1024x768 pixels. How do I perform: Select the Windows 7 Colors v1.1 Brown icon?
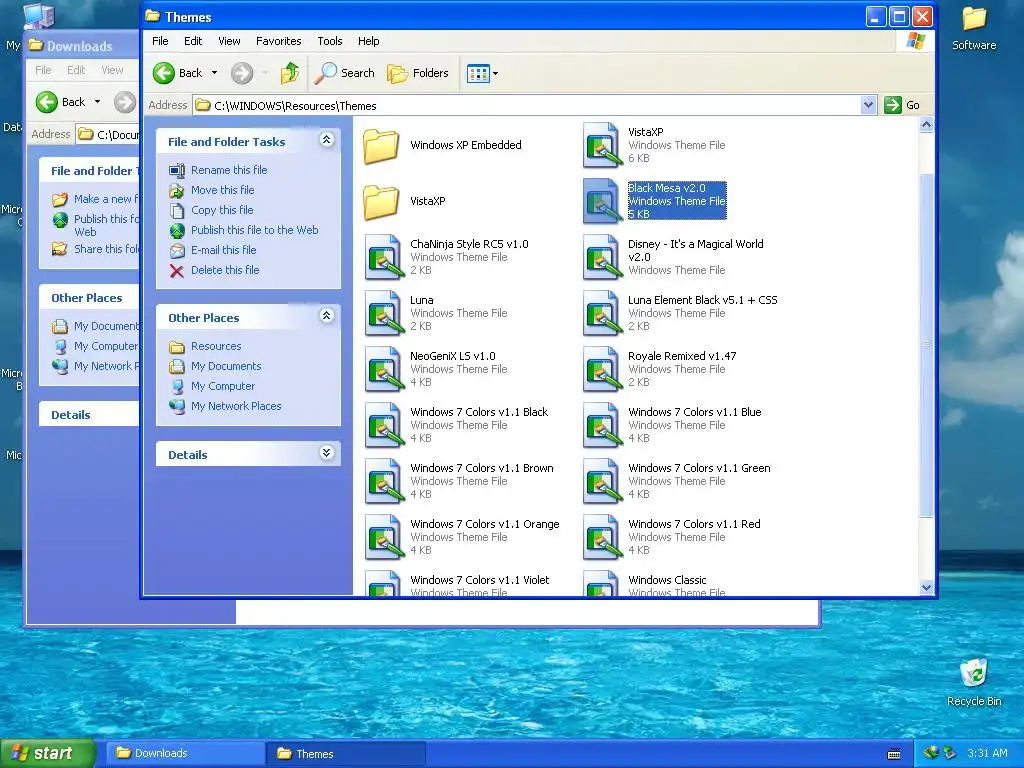click(x=383, y=482)
